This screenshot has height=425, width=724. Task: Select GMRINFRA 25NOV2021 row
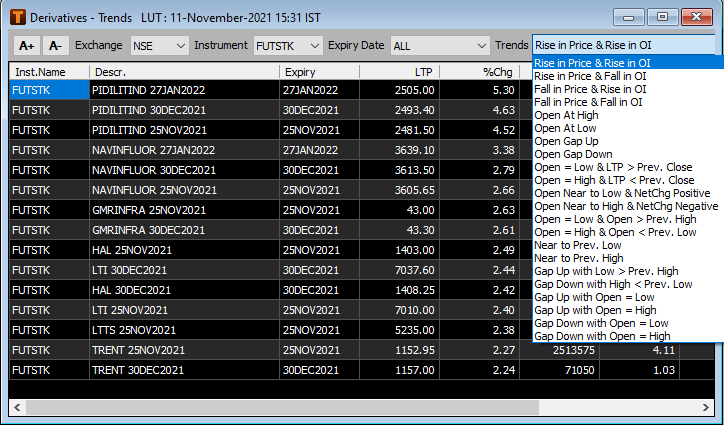click(271, 210)
